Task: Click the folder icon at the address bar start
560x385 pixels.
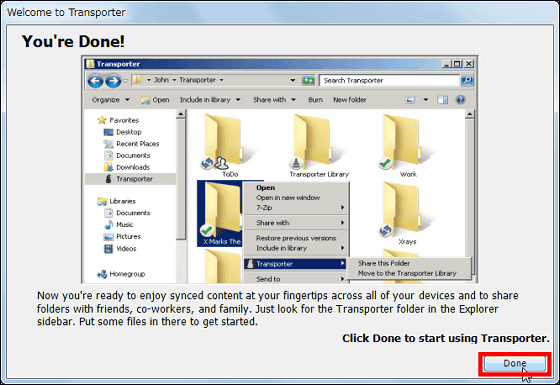Action: (136, 80)
